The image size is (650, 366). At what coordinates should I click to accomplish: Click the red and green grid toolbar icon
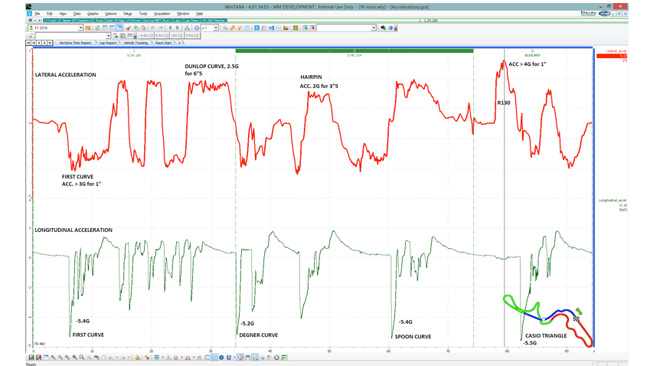click(296, 28)
